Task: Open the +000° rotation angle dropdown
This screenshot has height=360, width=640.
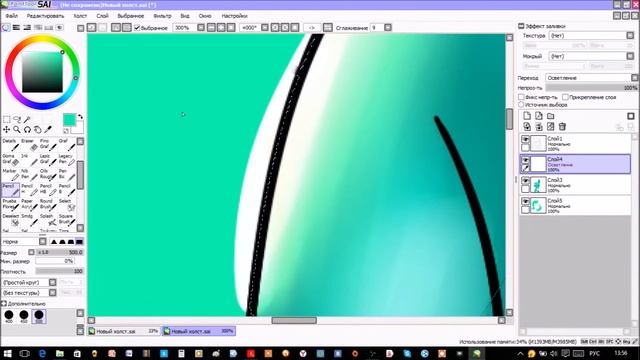Action: click(254, 28)
